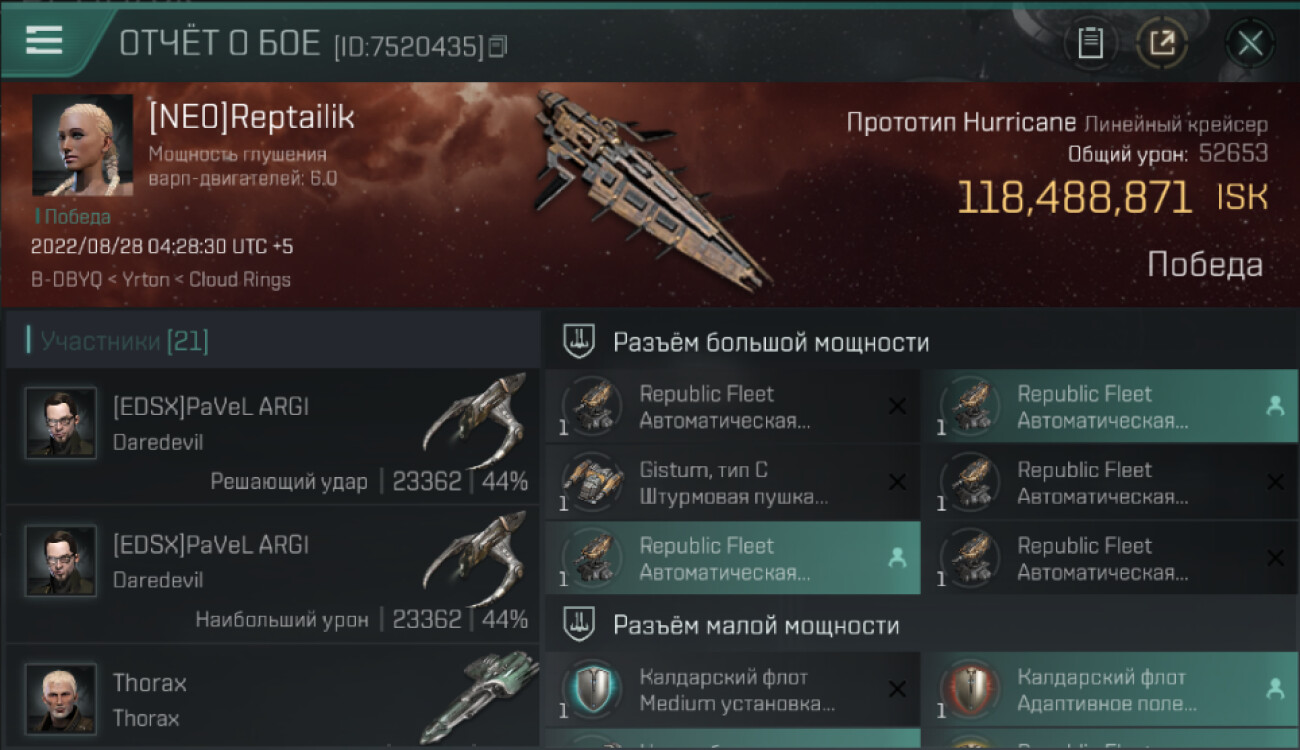1300x750 pixels.
Task: Copy the battle report ID
Action: [x=498, y=45]
